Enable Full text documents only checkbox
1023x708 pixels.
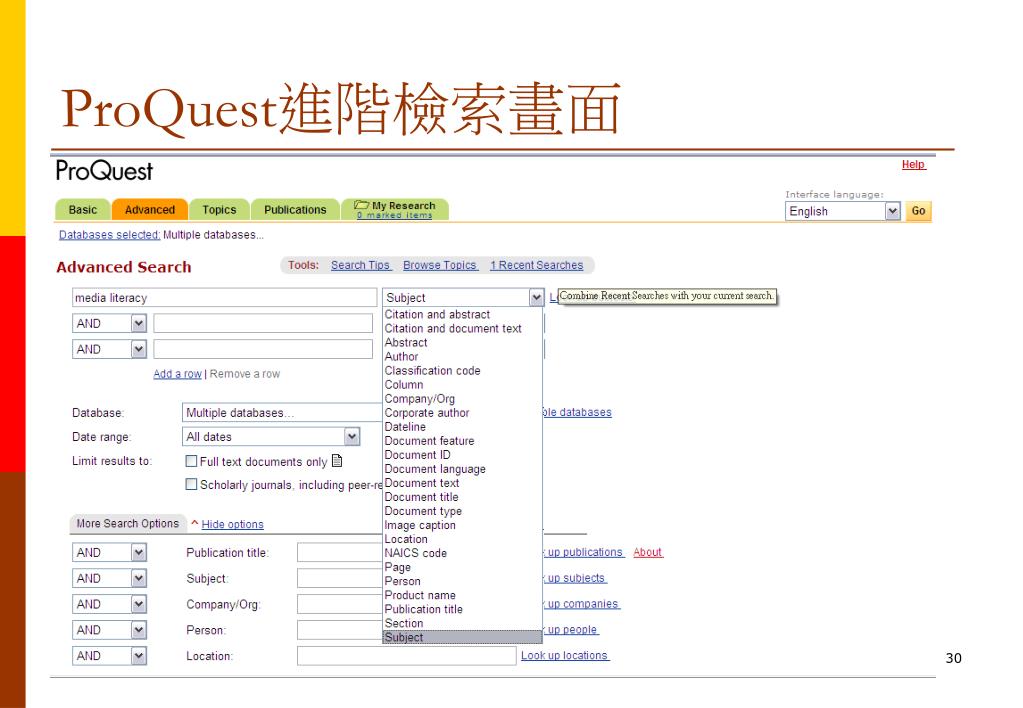[x=191, y=461]
